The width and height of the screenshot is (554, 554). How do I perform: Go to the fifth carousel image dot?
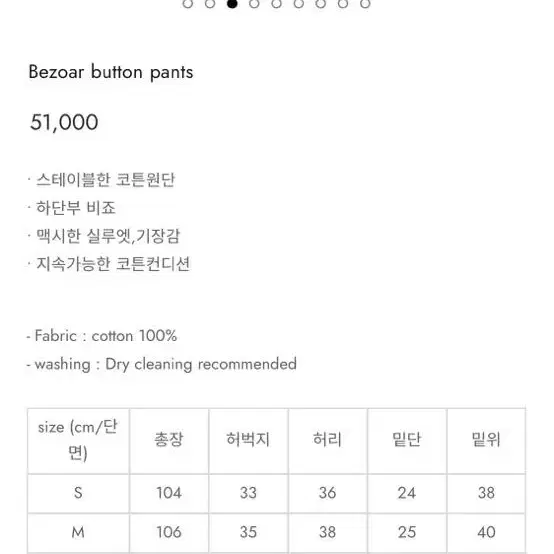[x=276, y=4]
